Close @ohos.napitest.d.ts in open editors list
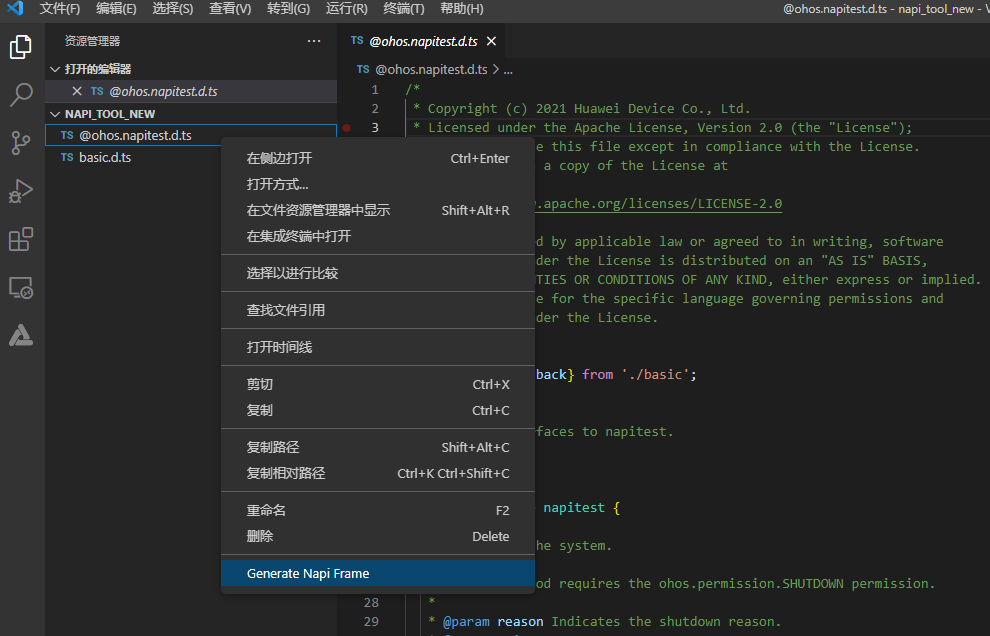 coord(77,91)
